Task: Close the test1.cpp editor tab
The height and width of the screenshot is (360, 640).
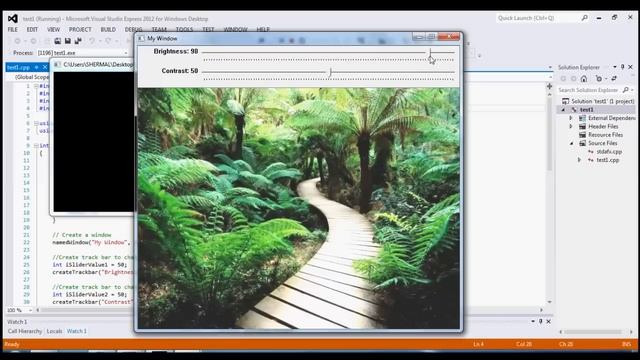Action: (45, 67)
